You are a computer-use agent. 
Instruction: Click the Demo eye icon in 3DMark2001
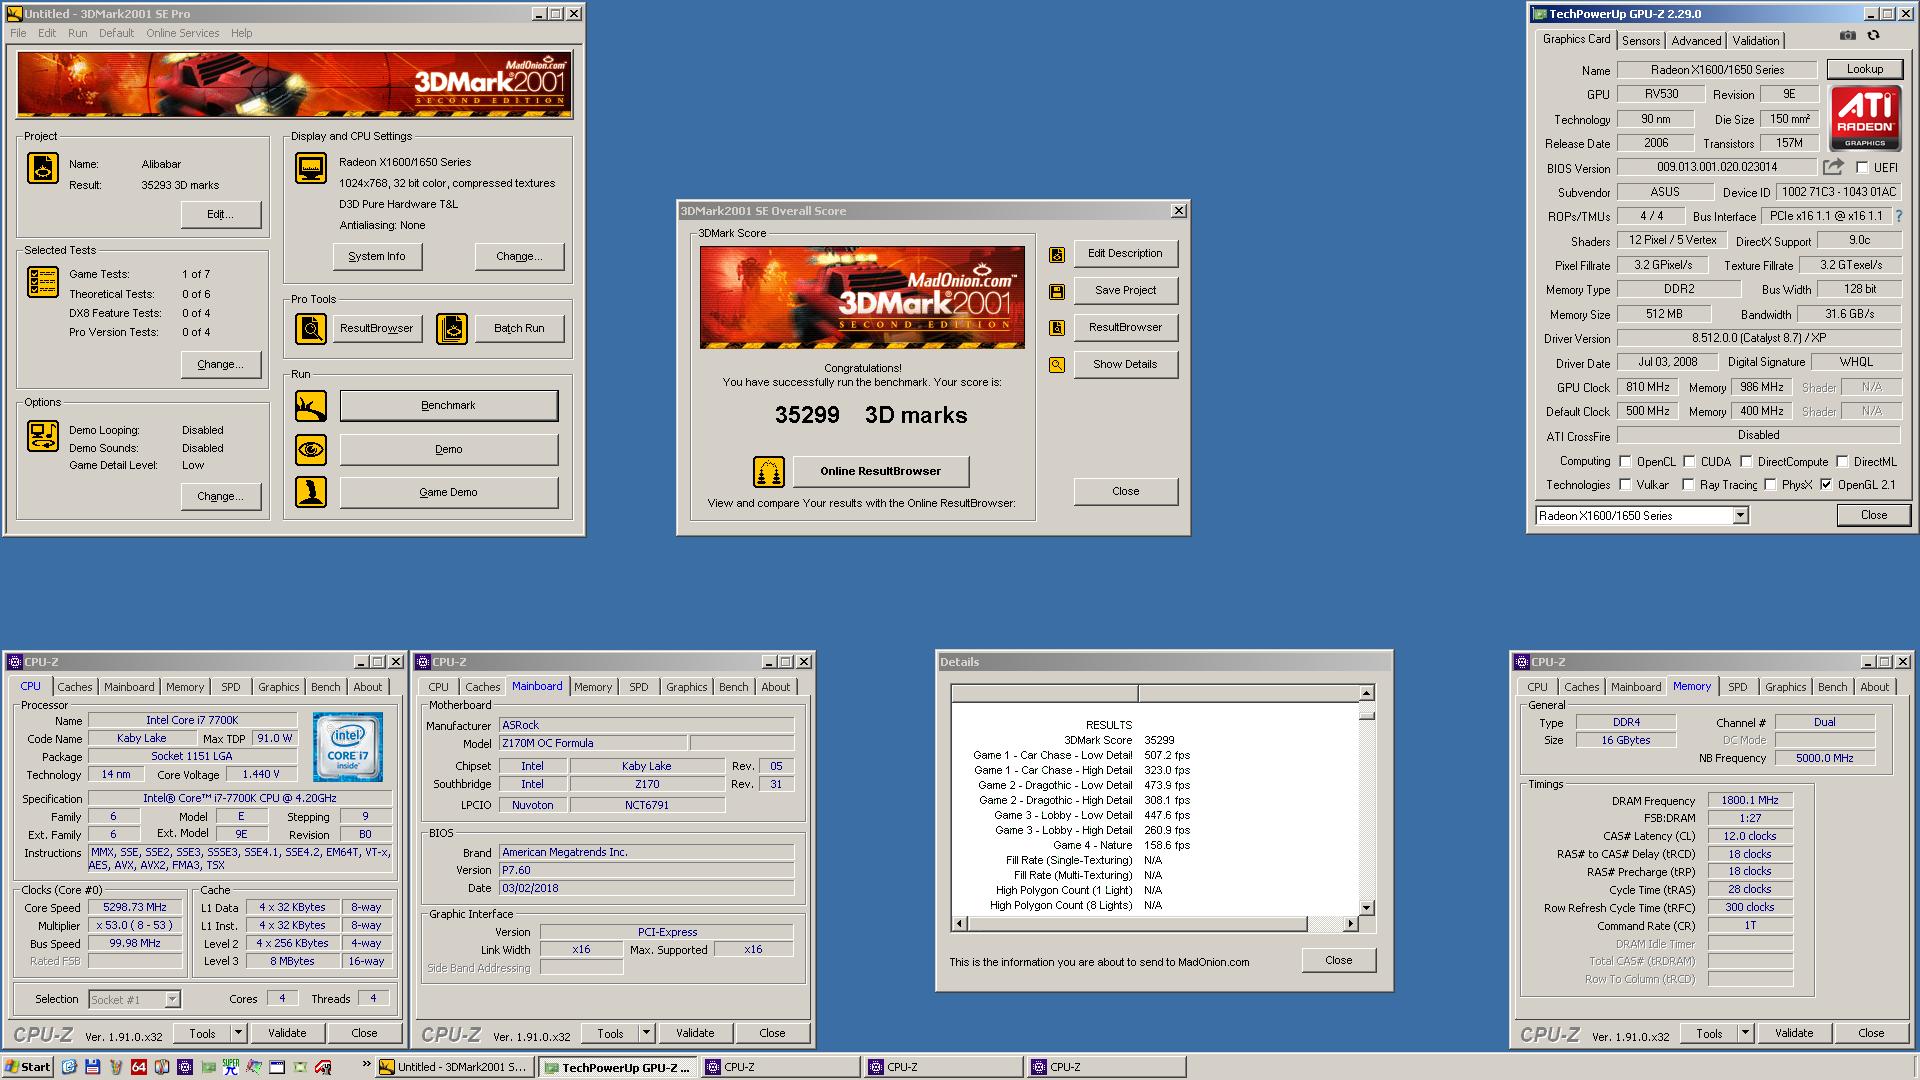tap(311, 450)
